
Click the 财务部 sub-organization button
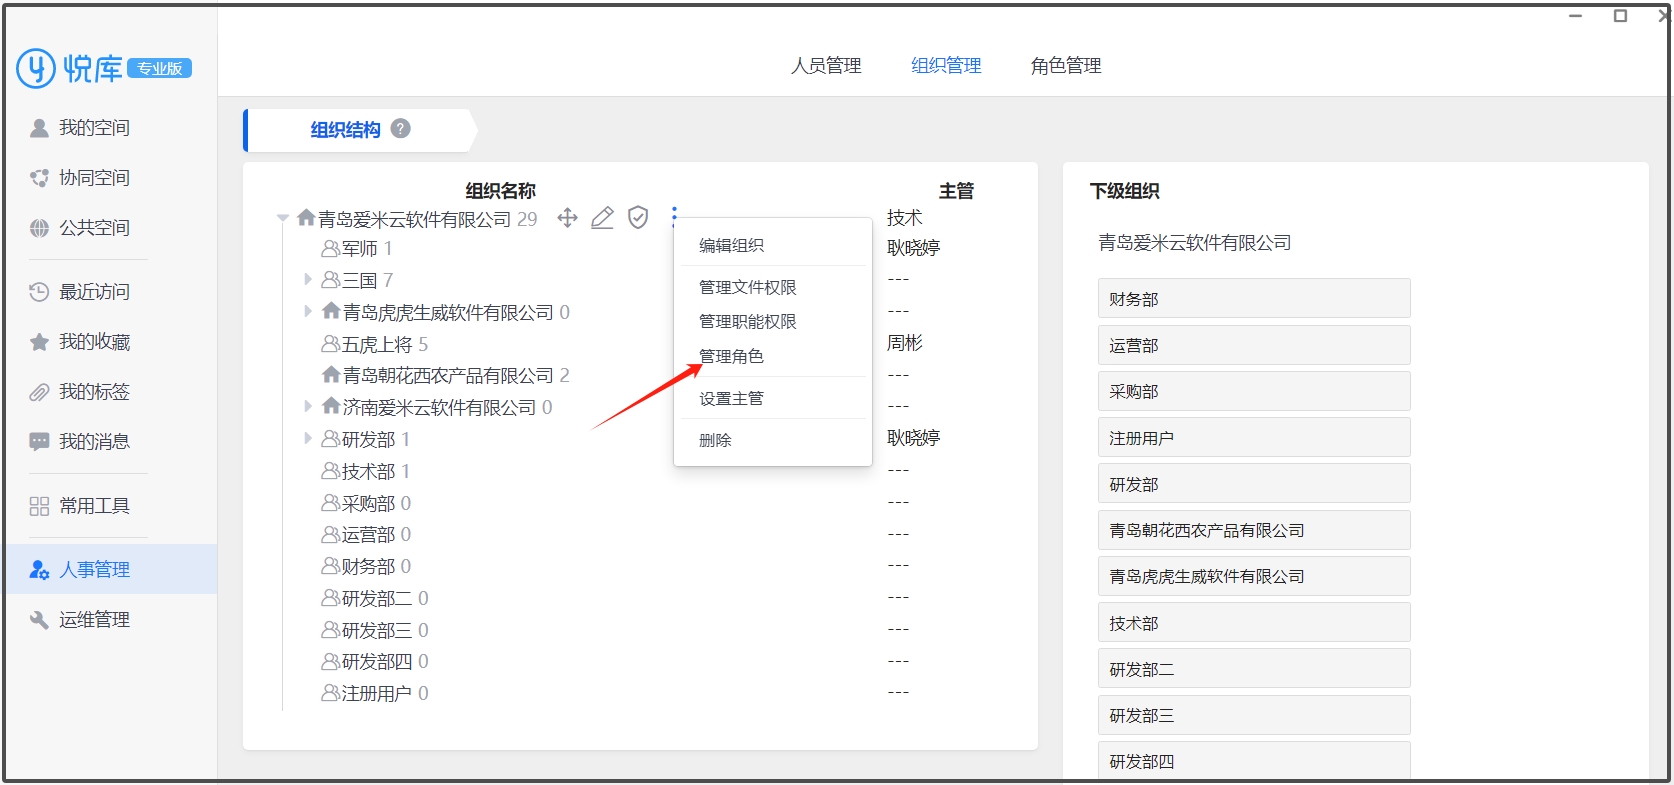tap(1253, 299)
